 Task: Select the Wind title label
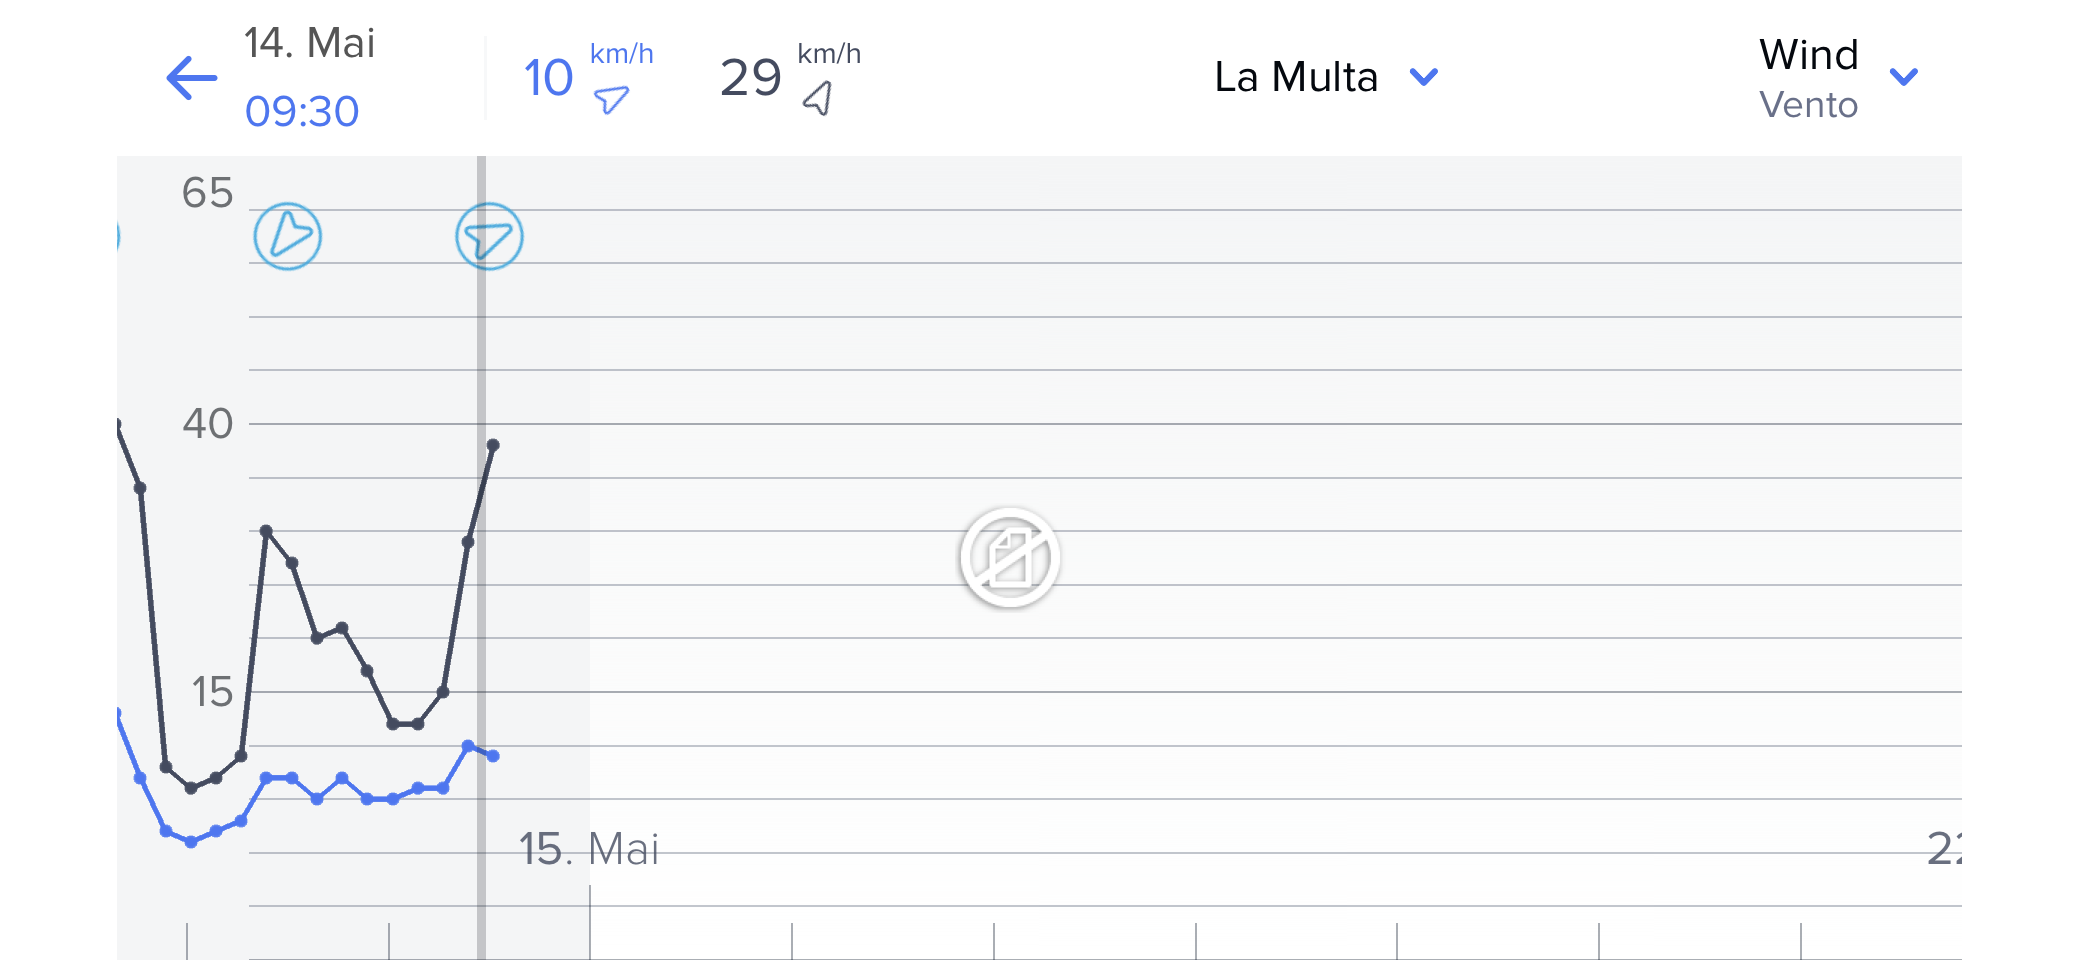pyautogui.click(x=1808, y=55)
